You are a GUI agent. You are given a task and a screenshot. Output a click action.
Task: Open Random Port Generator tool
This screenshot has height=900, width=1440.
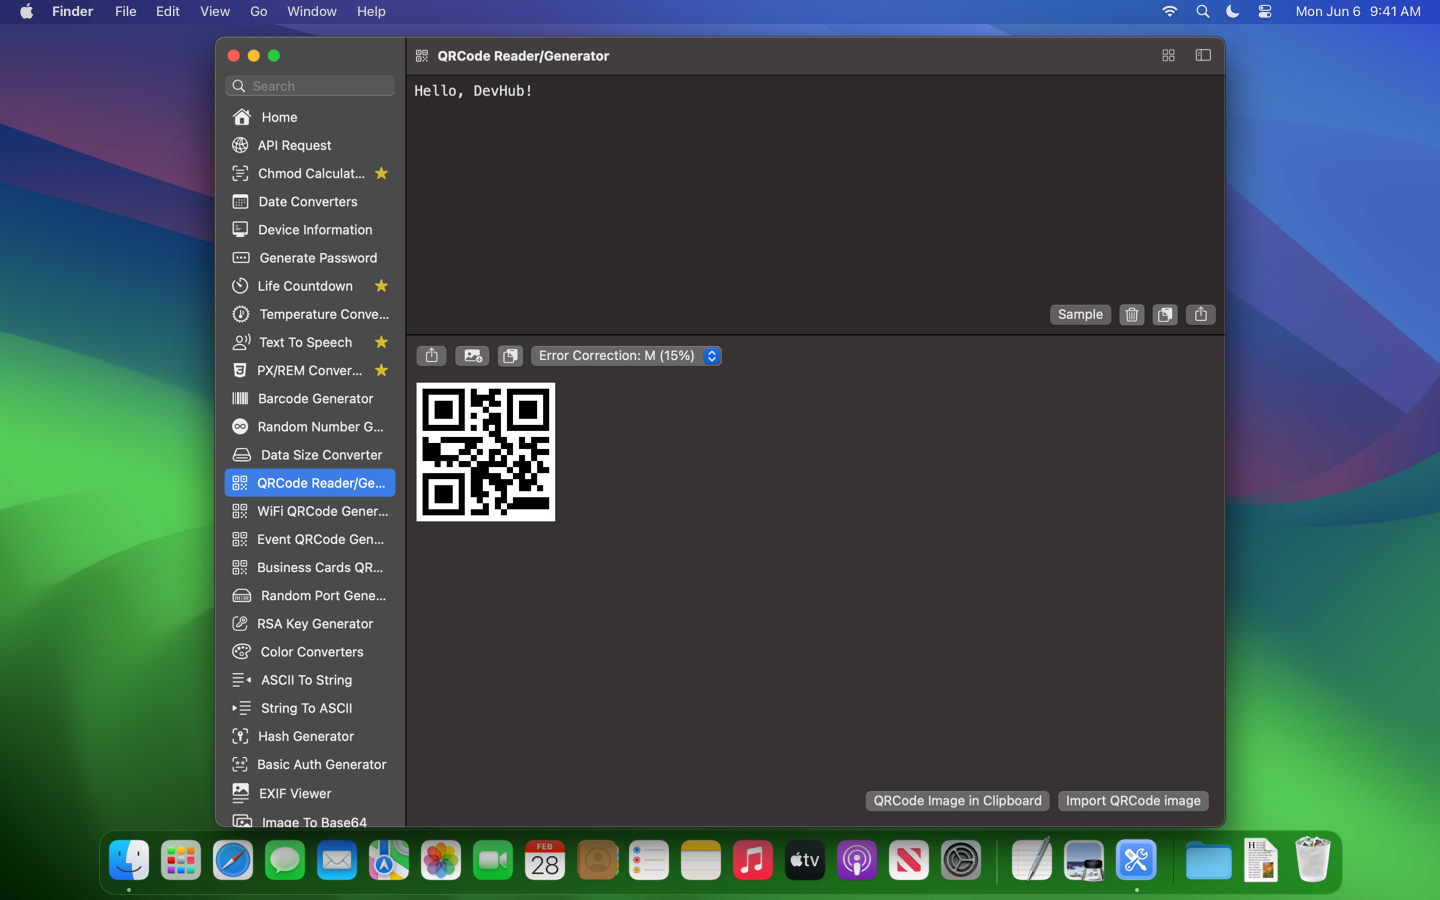310,595
